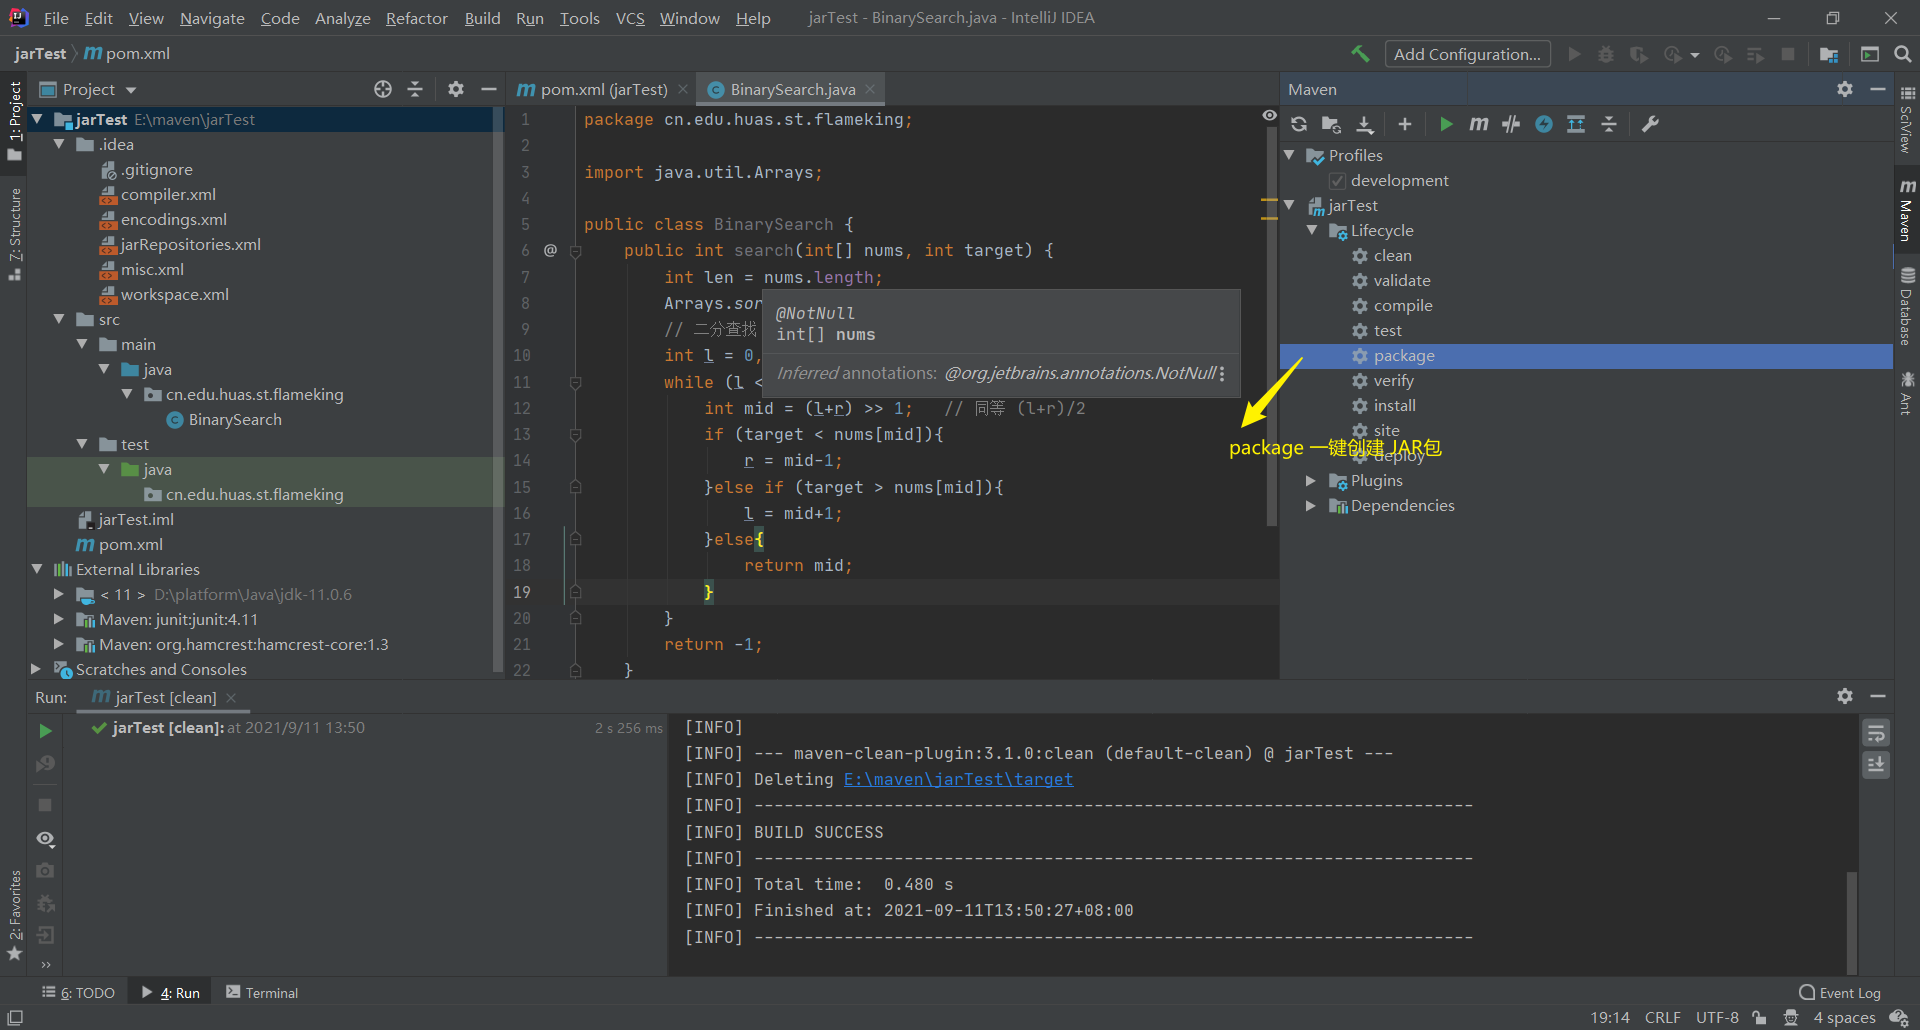This screenshot has width=1920, height=1030.
Task: Open Project Structure from the toolbar
Action: [x=1829, y=54]
